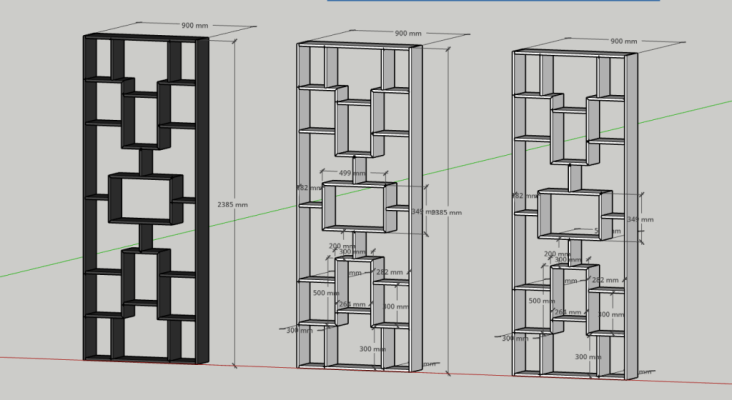Viewport: 732px width, 400px height.
Task: Select the 499 mm dimension on middle bookshelf
Action: (353, 174)
